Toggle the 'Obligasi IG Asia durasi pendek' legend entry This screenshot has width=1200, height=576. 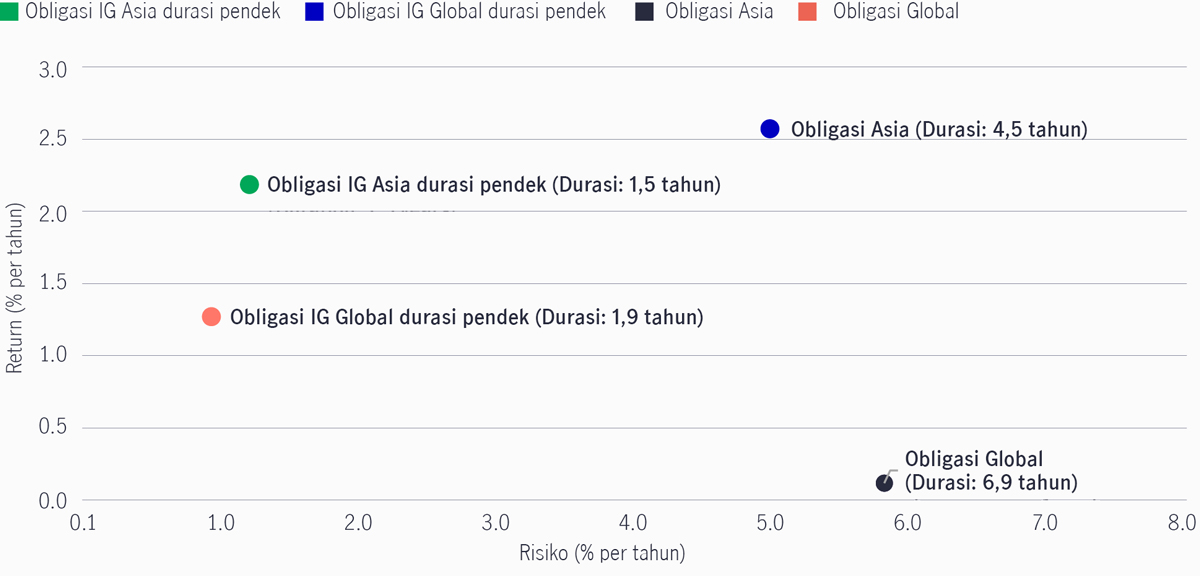[x=141, y=13]
